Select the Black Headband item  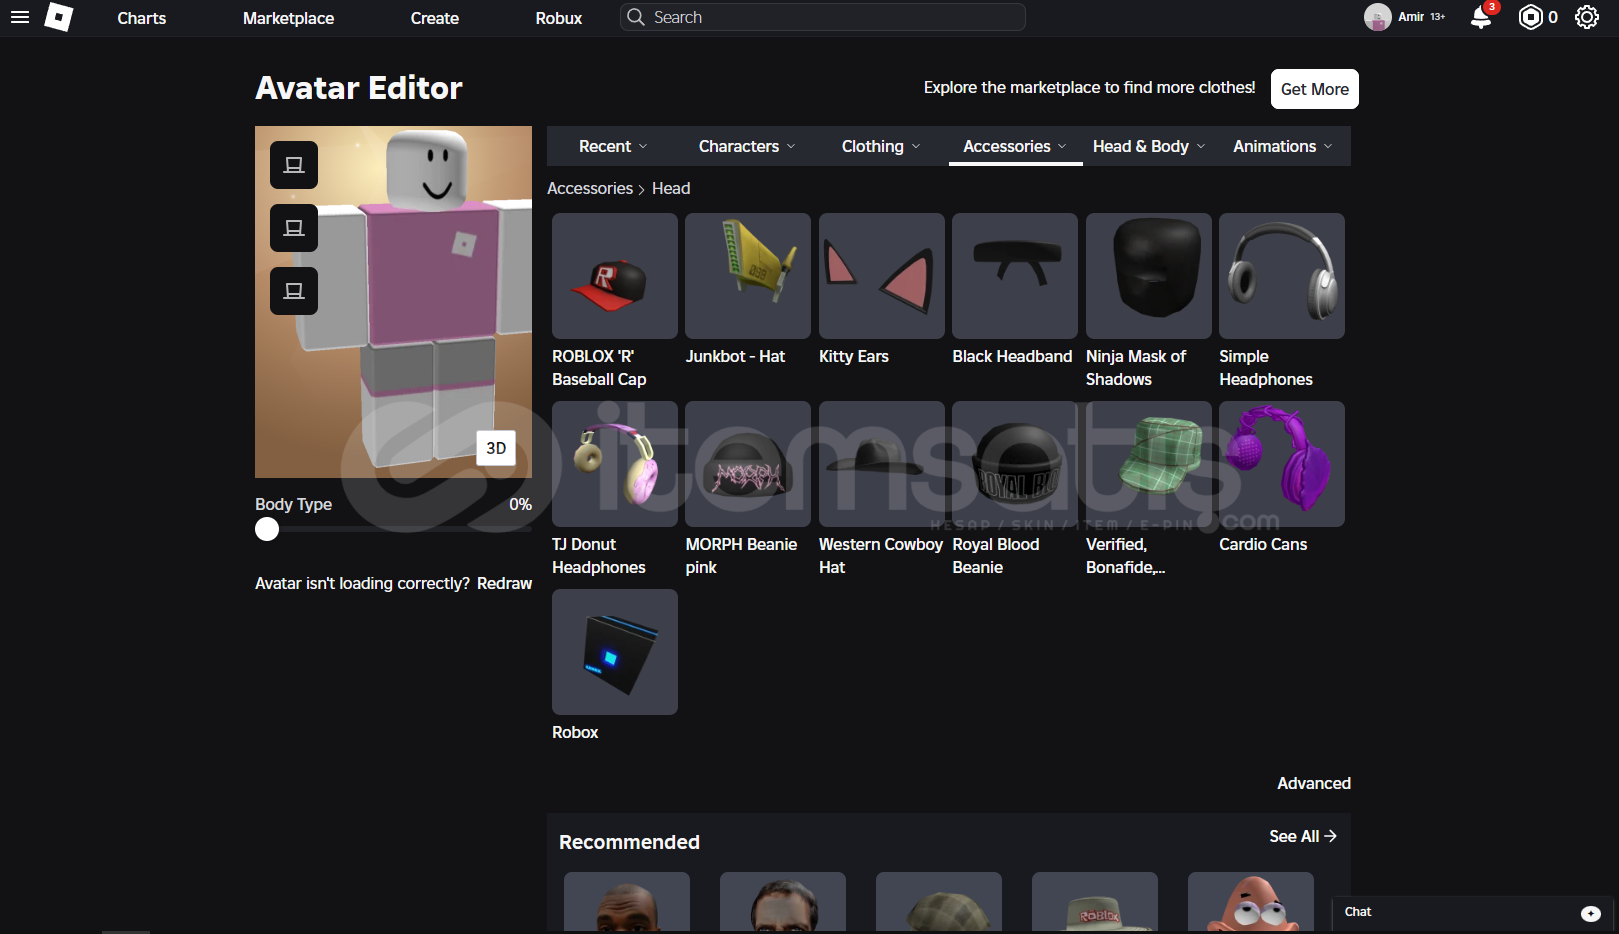click(x=1015, y=276)
